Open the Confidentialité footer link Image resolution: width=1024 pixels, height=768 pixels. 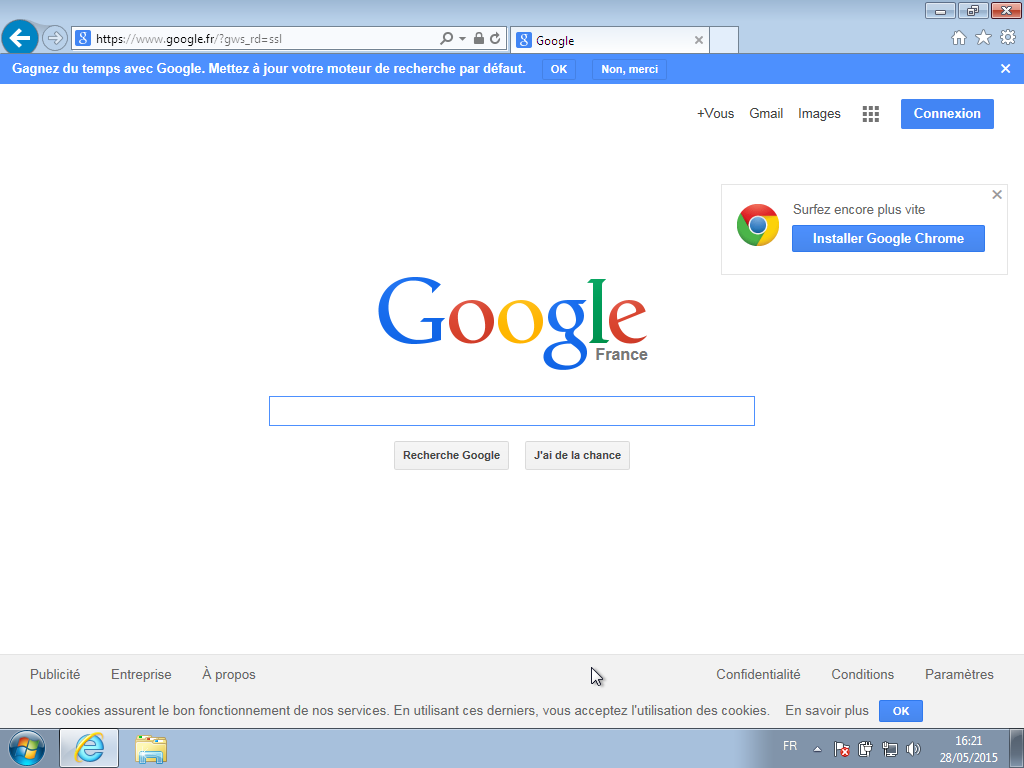tap(758, 675)
